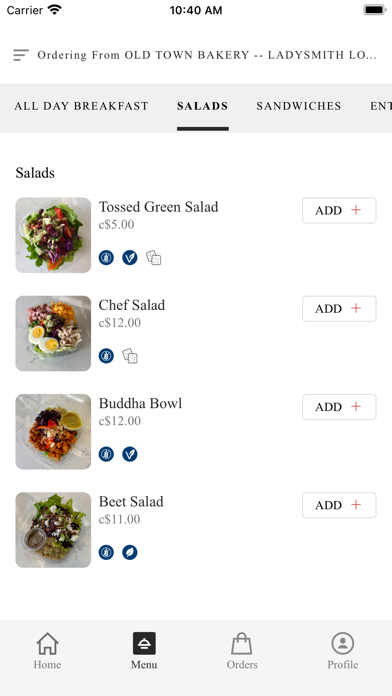This screenshot has width=392, height=696.
Task: Tap the dice icon under Tossed Green Salad
Action: pyautogui.click(x=154, y=257)
